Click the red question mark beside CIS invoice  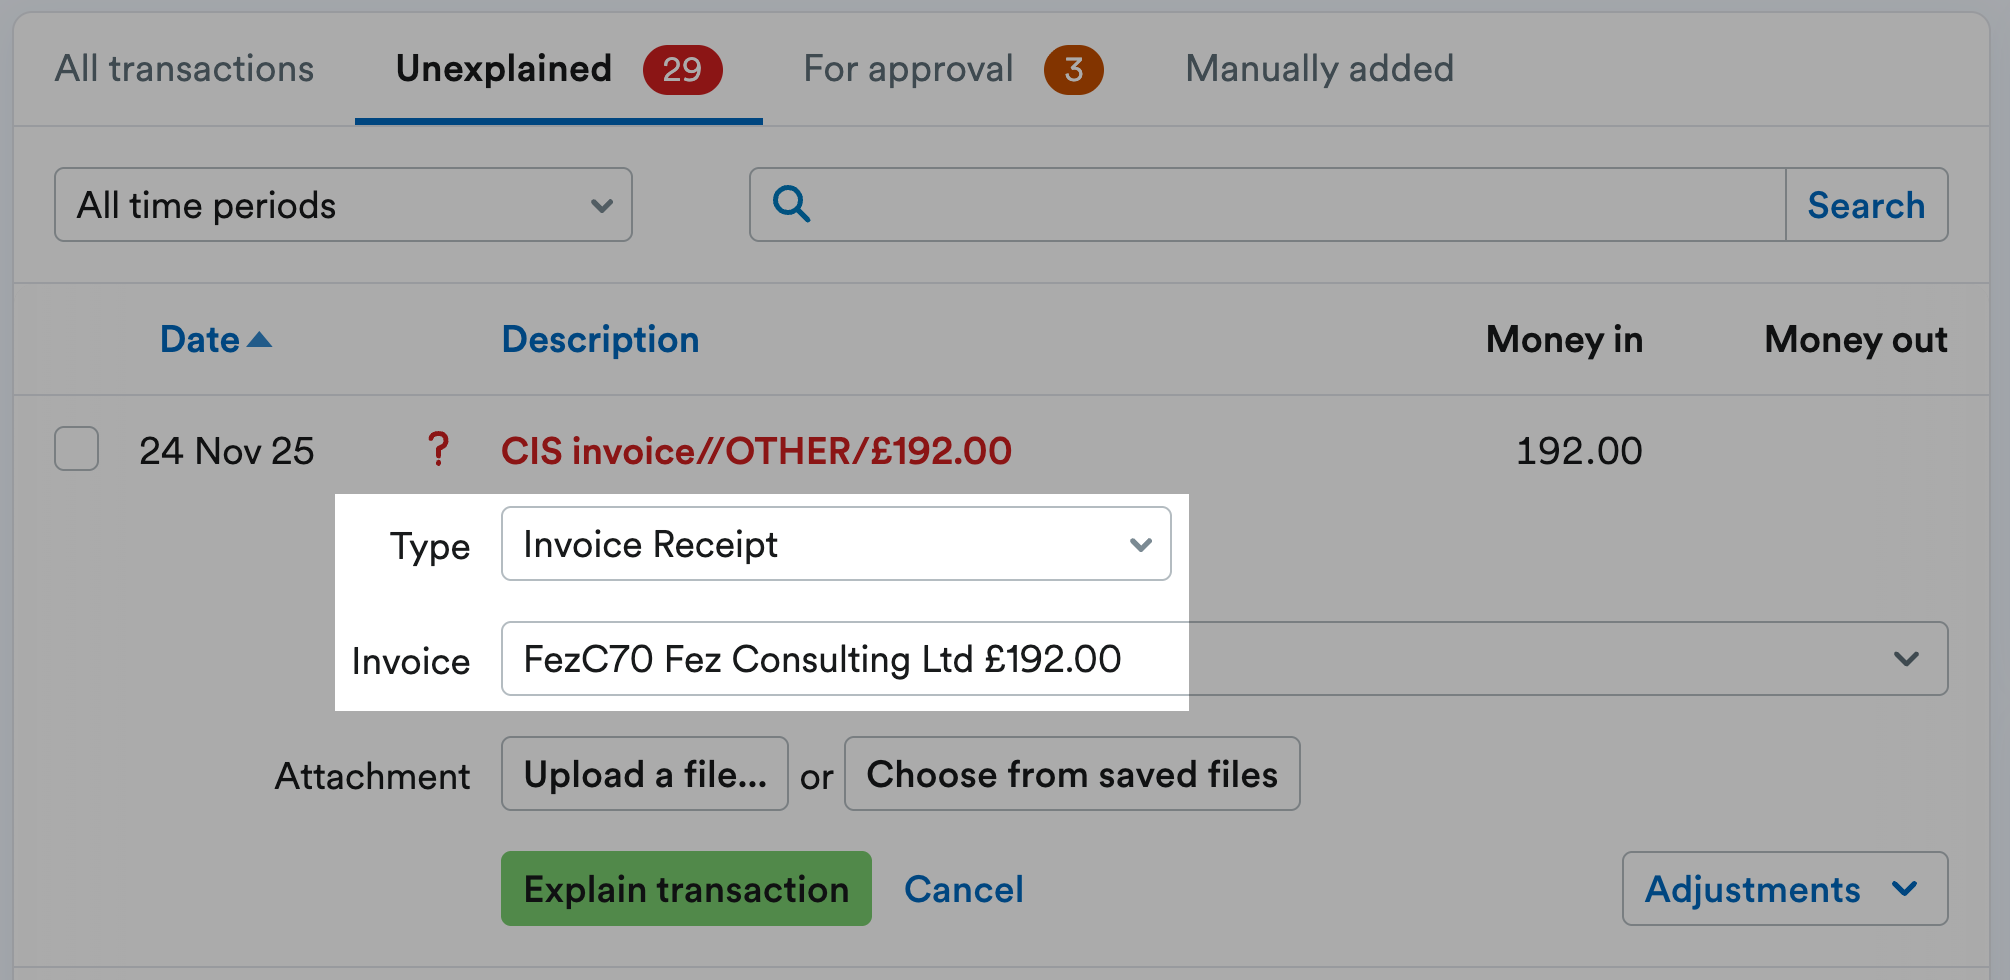438,450
